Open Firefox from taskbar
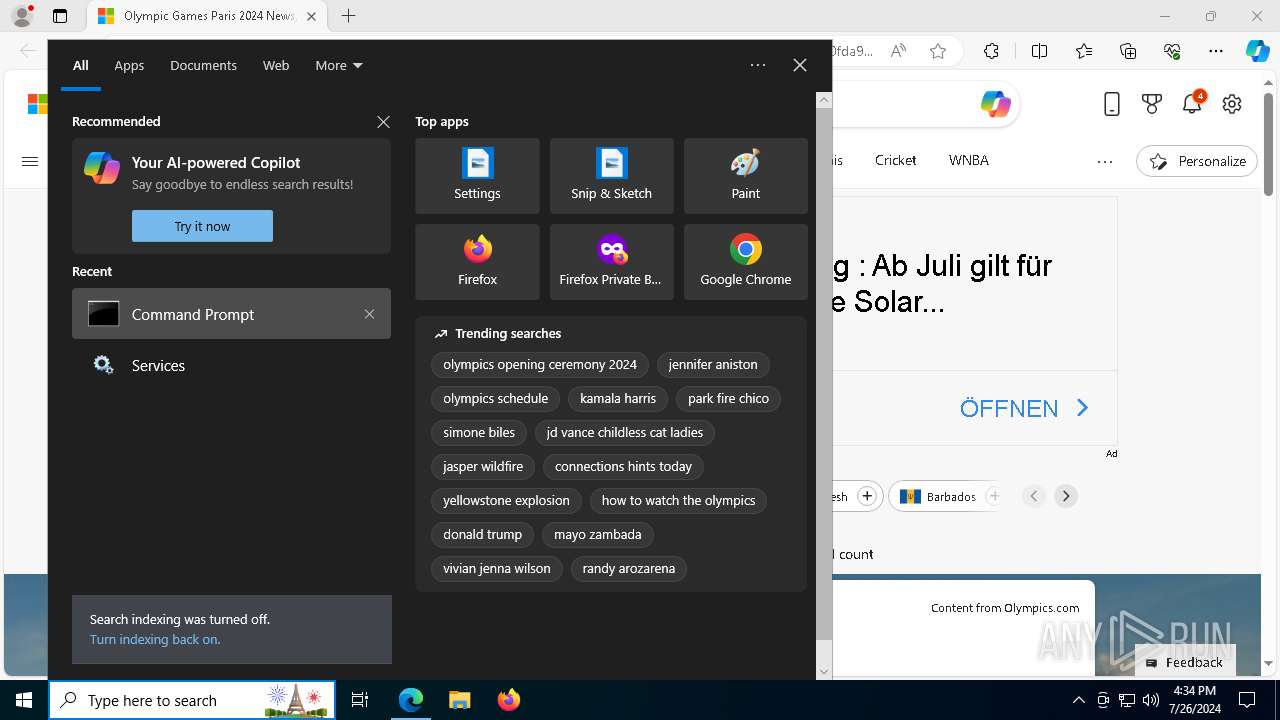Image resolution: width=1280 pixels, height=720 pixels. (509, 700)
